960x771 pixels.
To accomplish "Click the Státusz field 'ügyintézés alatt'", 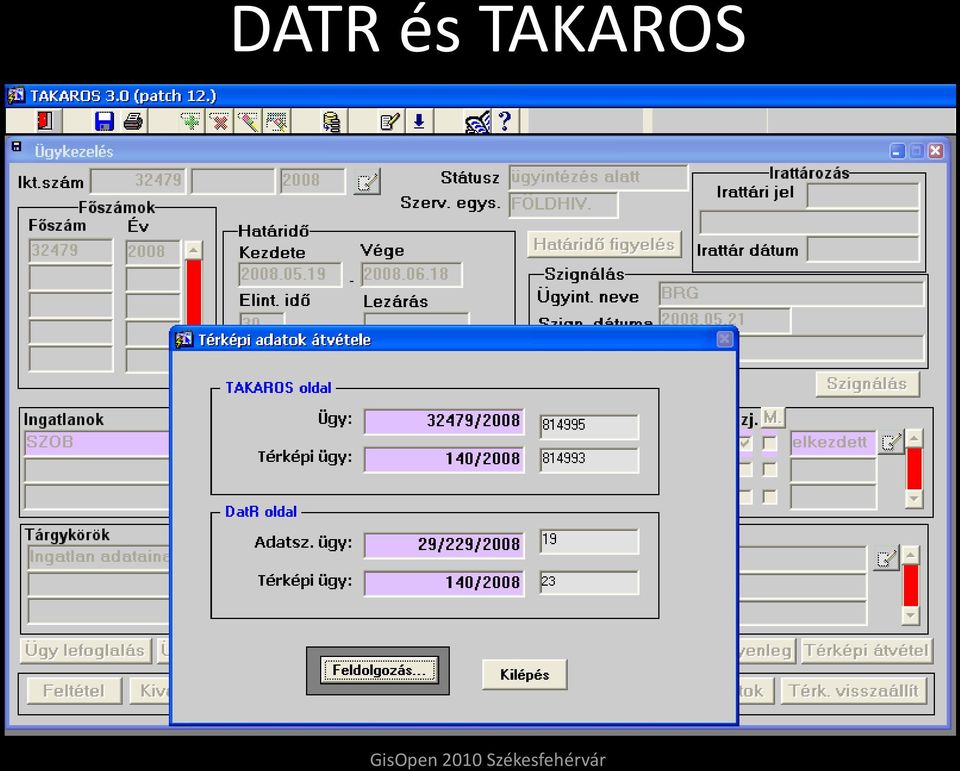I will (598, 178).
